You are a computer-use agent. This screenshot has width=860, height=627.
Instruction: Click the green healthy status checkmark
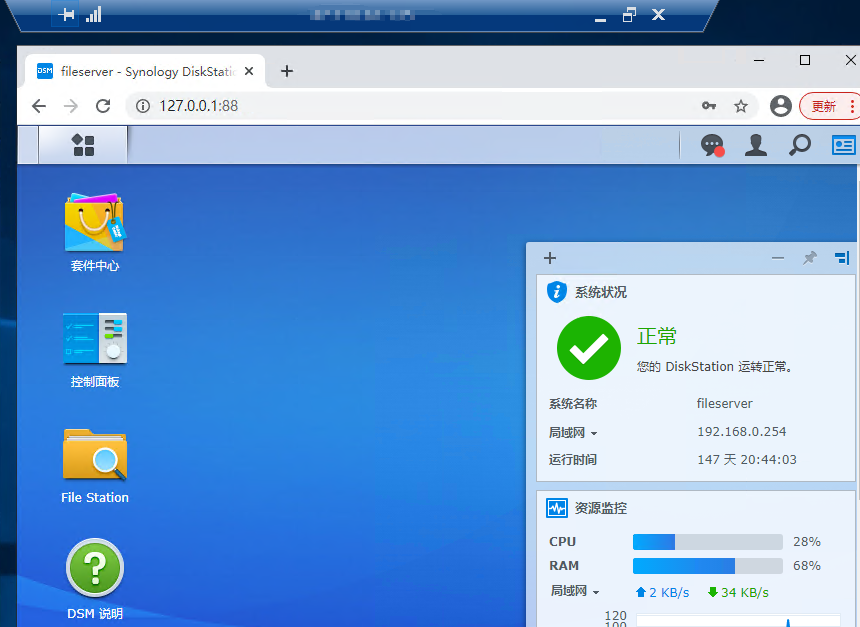(589, 348)
